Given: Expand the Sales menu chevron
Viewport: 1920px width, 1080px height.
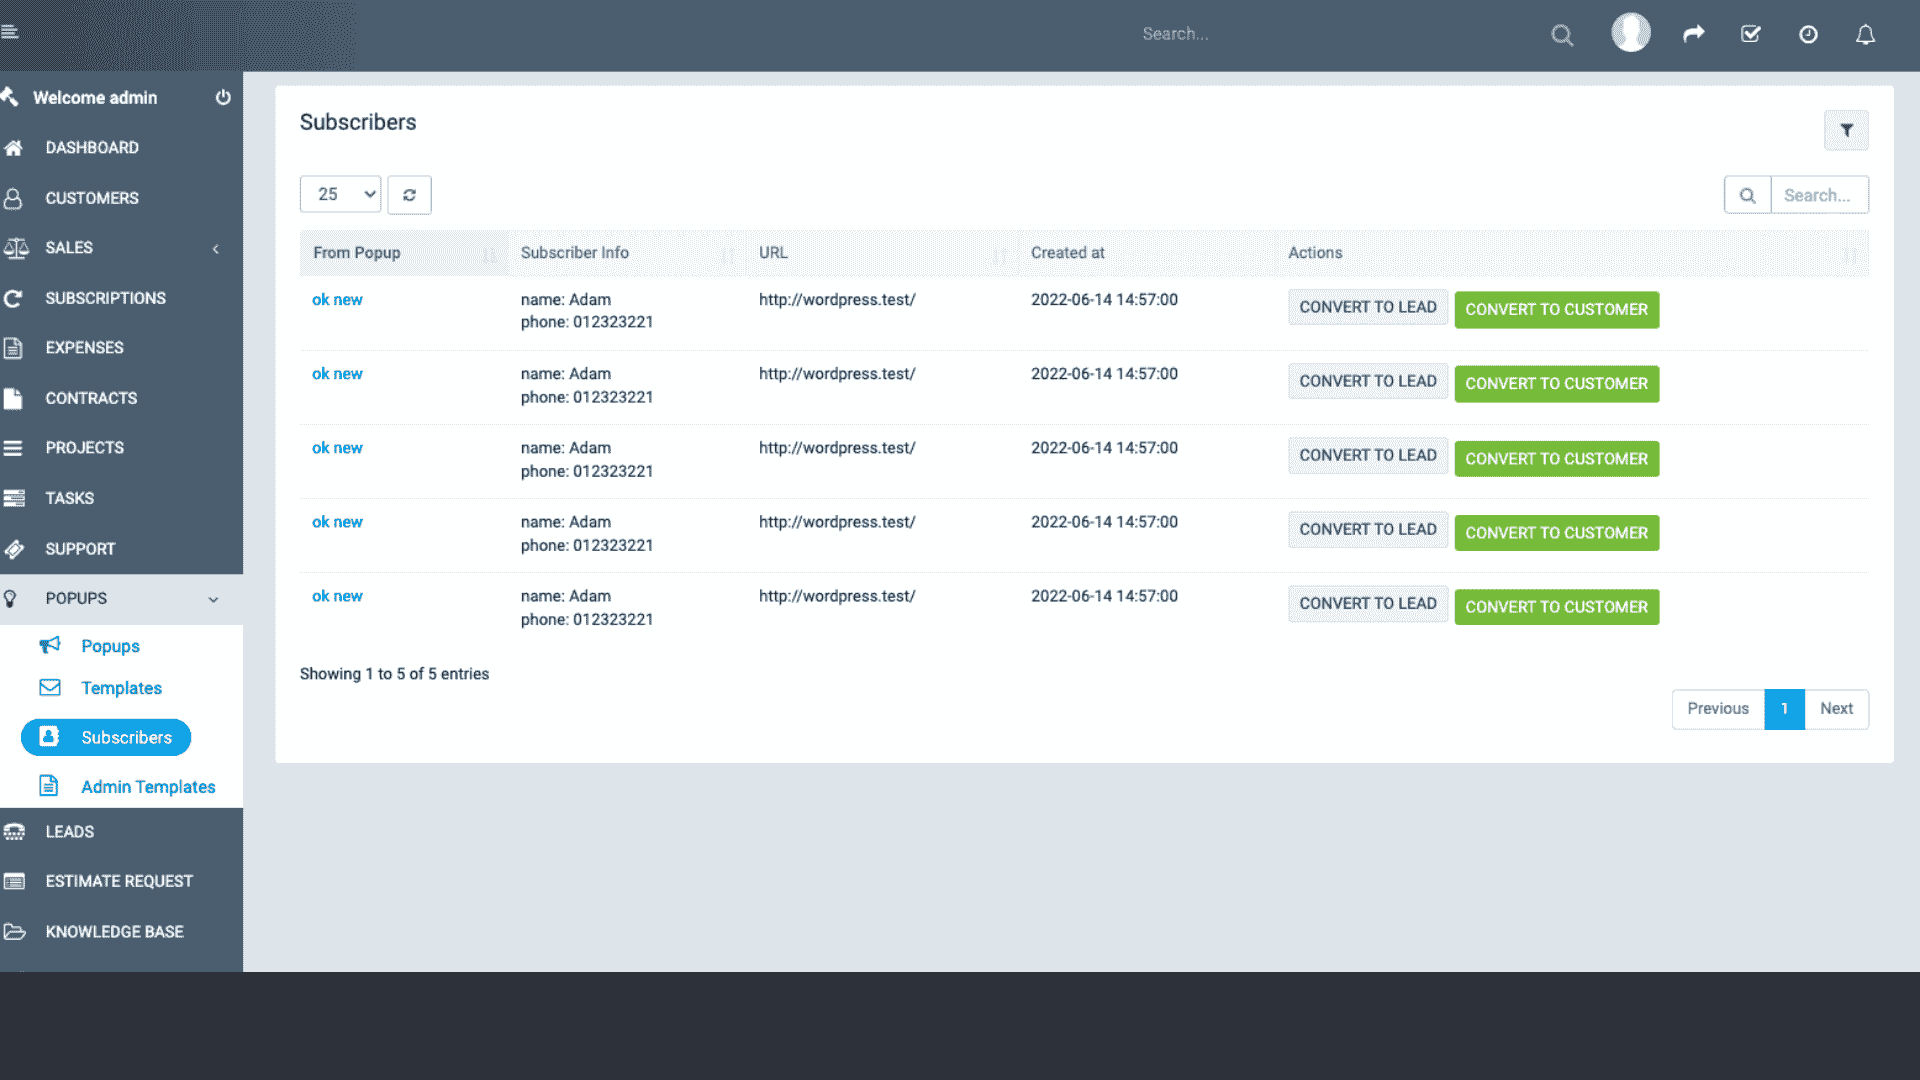Looking at the screenshot, I should tap(215, 249).
